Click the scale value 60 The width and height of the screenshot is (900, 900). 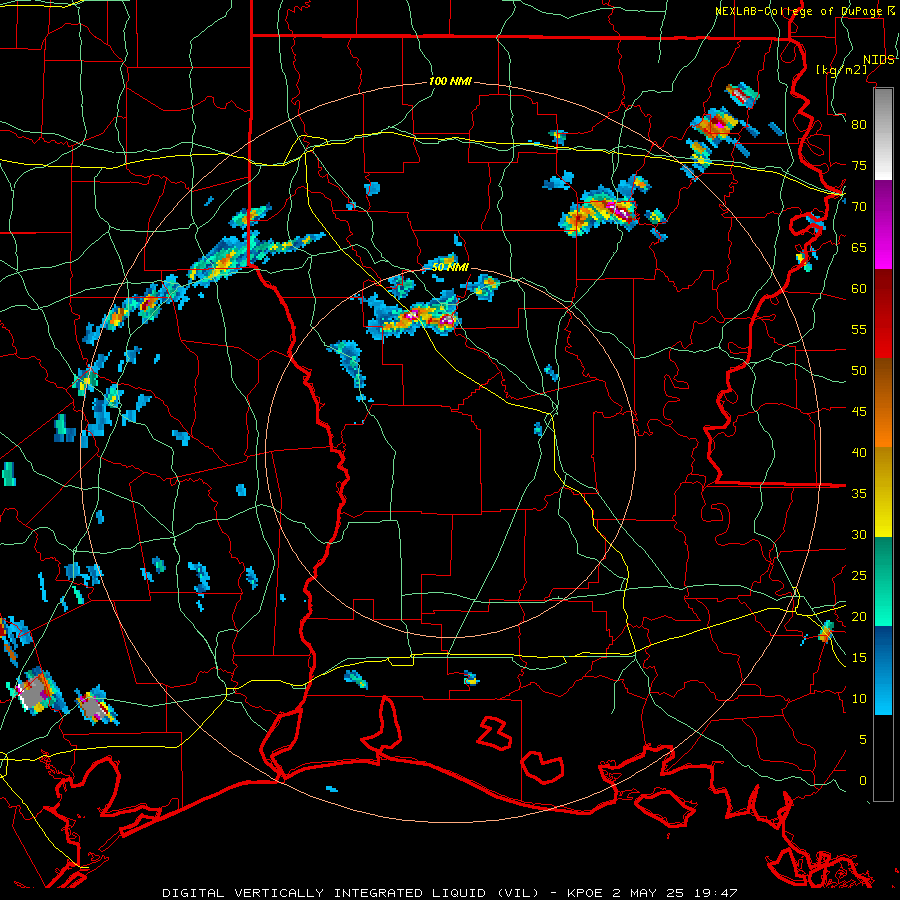[859, 289]
